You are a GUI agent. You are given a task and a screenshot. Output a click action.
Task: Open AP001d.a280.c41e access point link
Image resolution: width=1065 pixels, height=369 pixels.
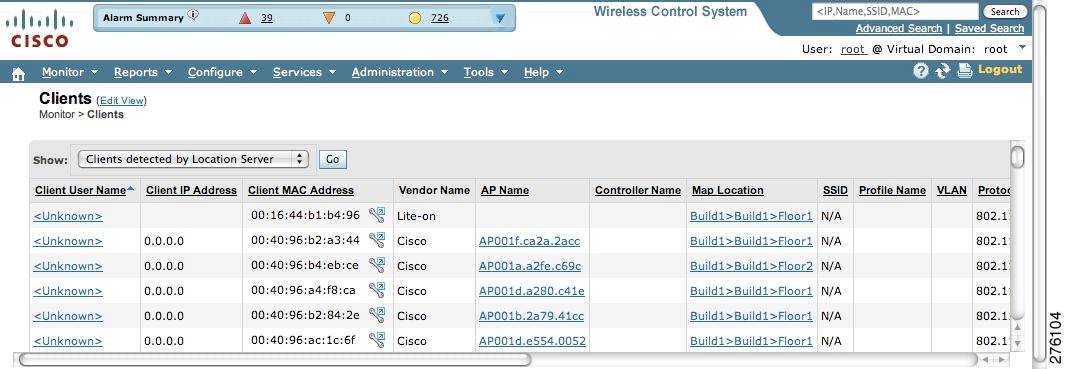pyautogui.click(x=532, y=292)
